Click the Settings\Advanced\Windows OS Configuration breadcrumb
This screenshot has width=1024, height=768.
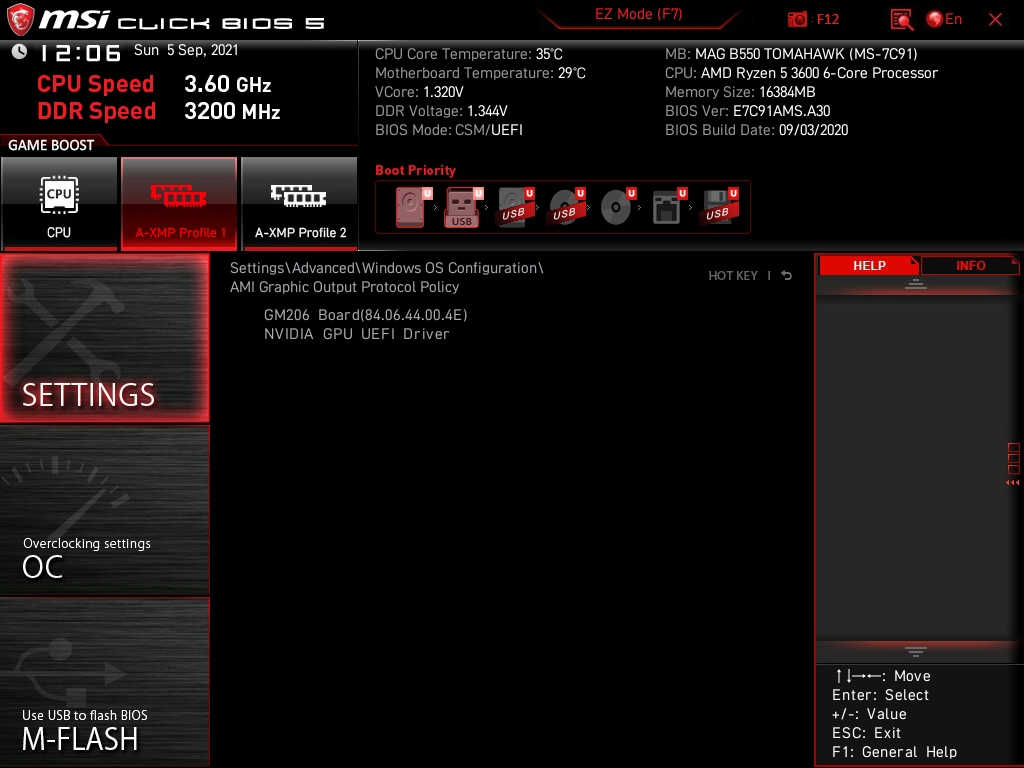pyautogui.click(x=387, y=268)
